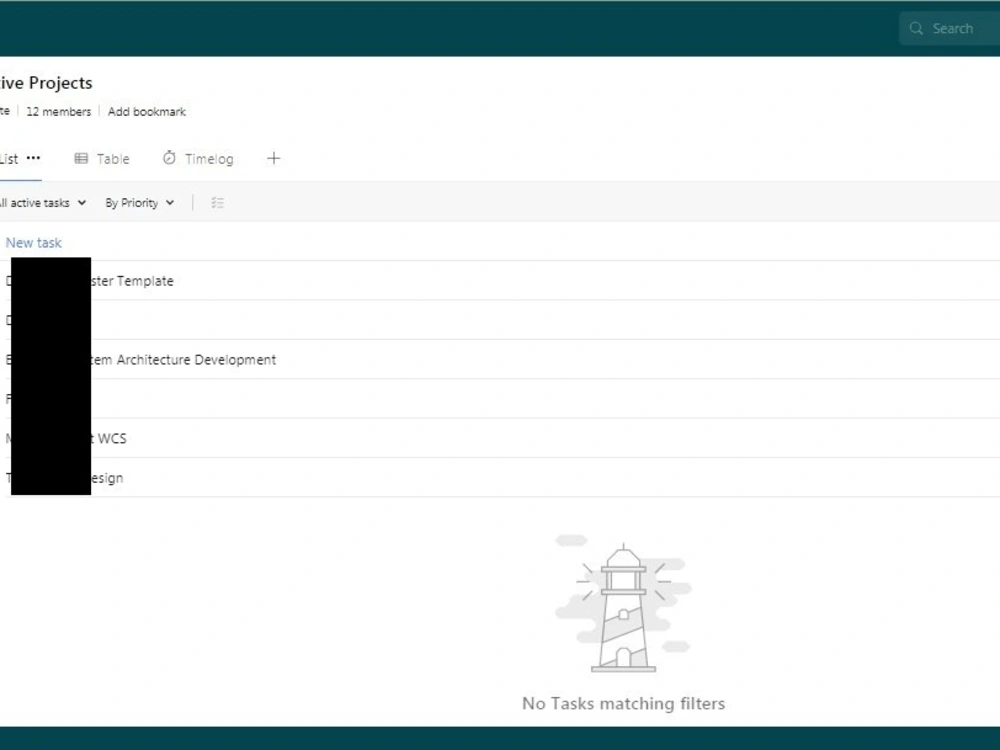Click the Timelog stopwatch icon
The image size is (1000, 750).
click(x=169, y=158)
